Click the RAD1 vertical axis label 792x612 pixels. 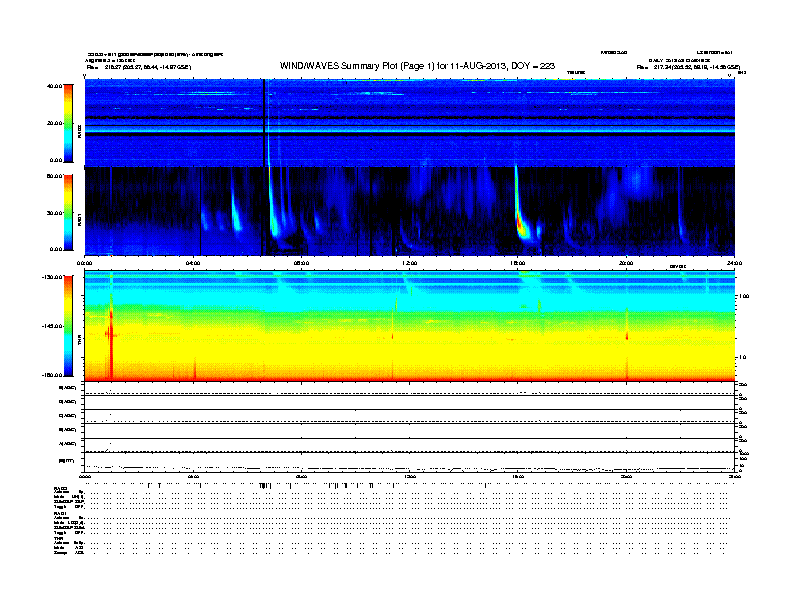coord(79,219)
